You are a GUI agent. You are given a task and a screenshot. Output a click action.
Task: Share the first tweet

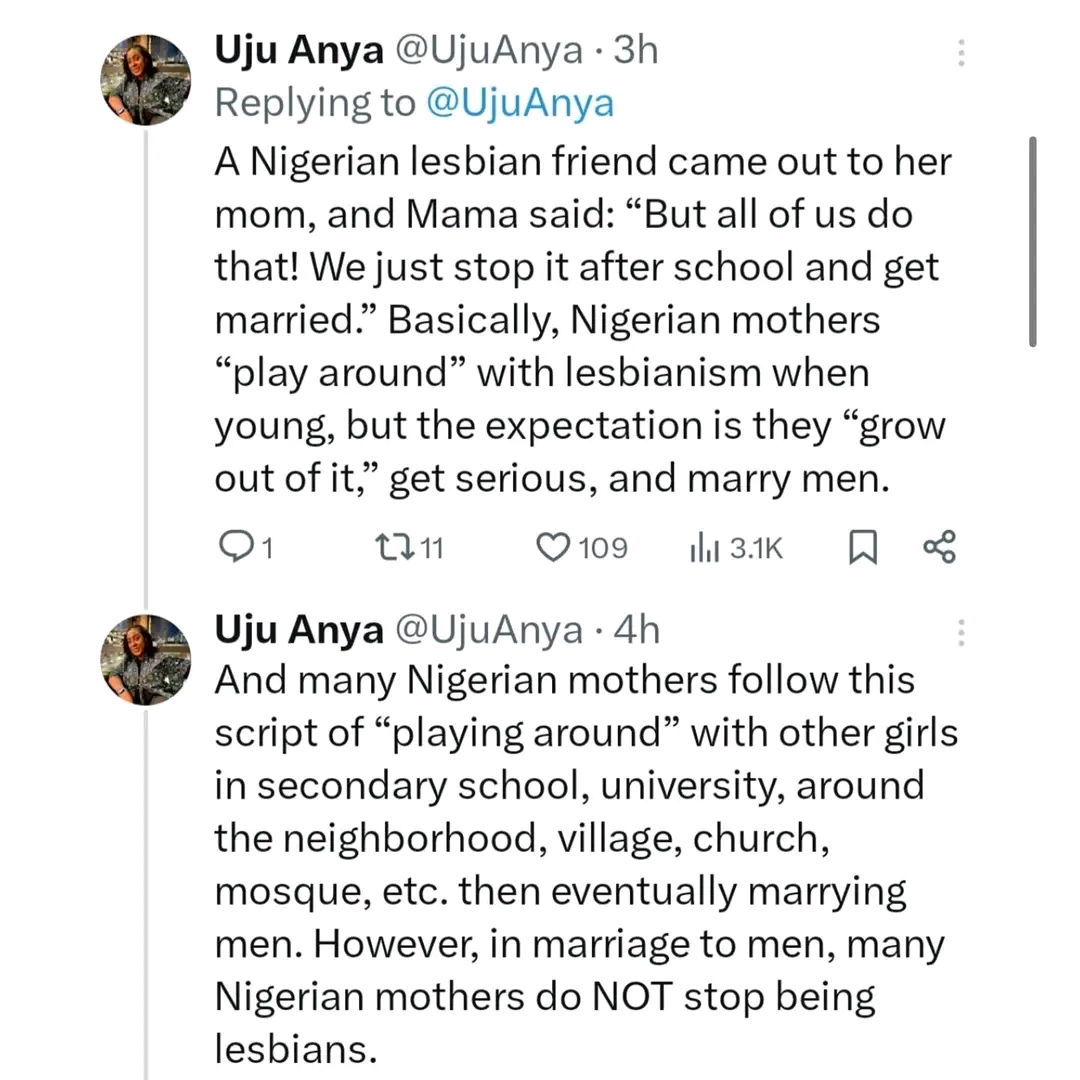point(939,547)
